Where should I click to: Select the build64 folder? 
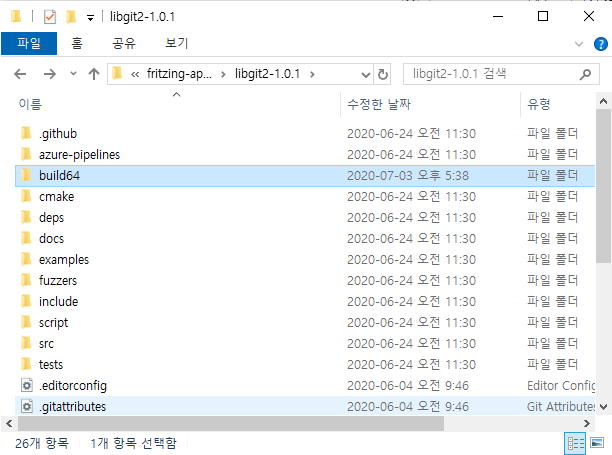pyautogui.click(x=305, y=176)
